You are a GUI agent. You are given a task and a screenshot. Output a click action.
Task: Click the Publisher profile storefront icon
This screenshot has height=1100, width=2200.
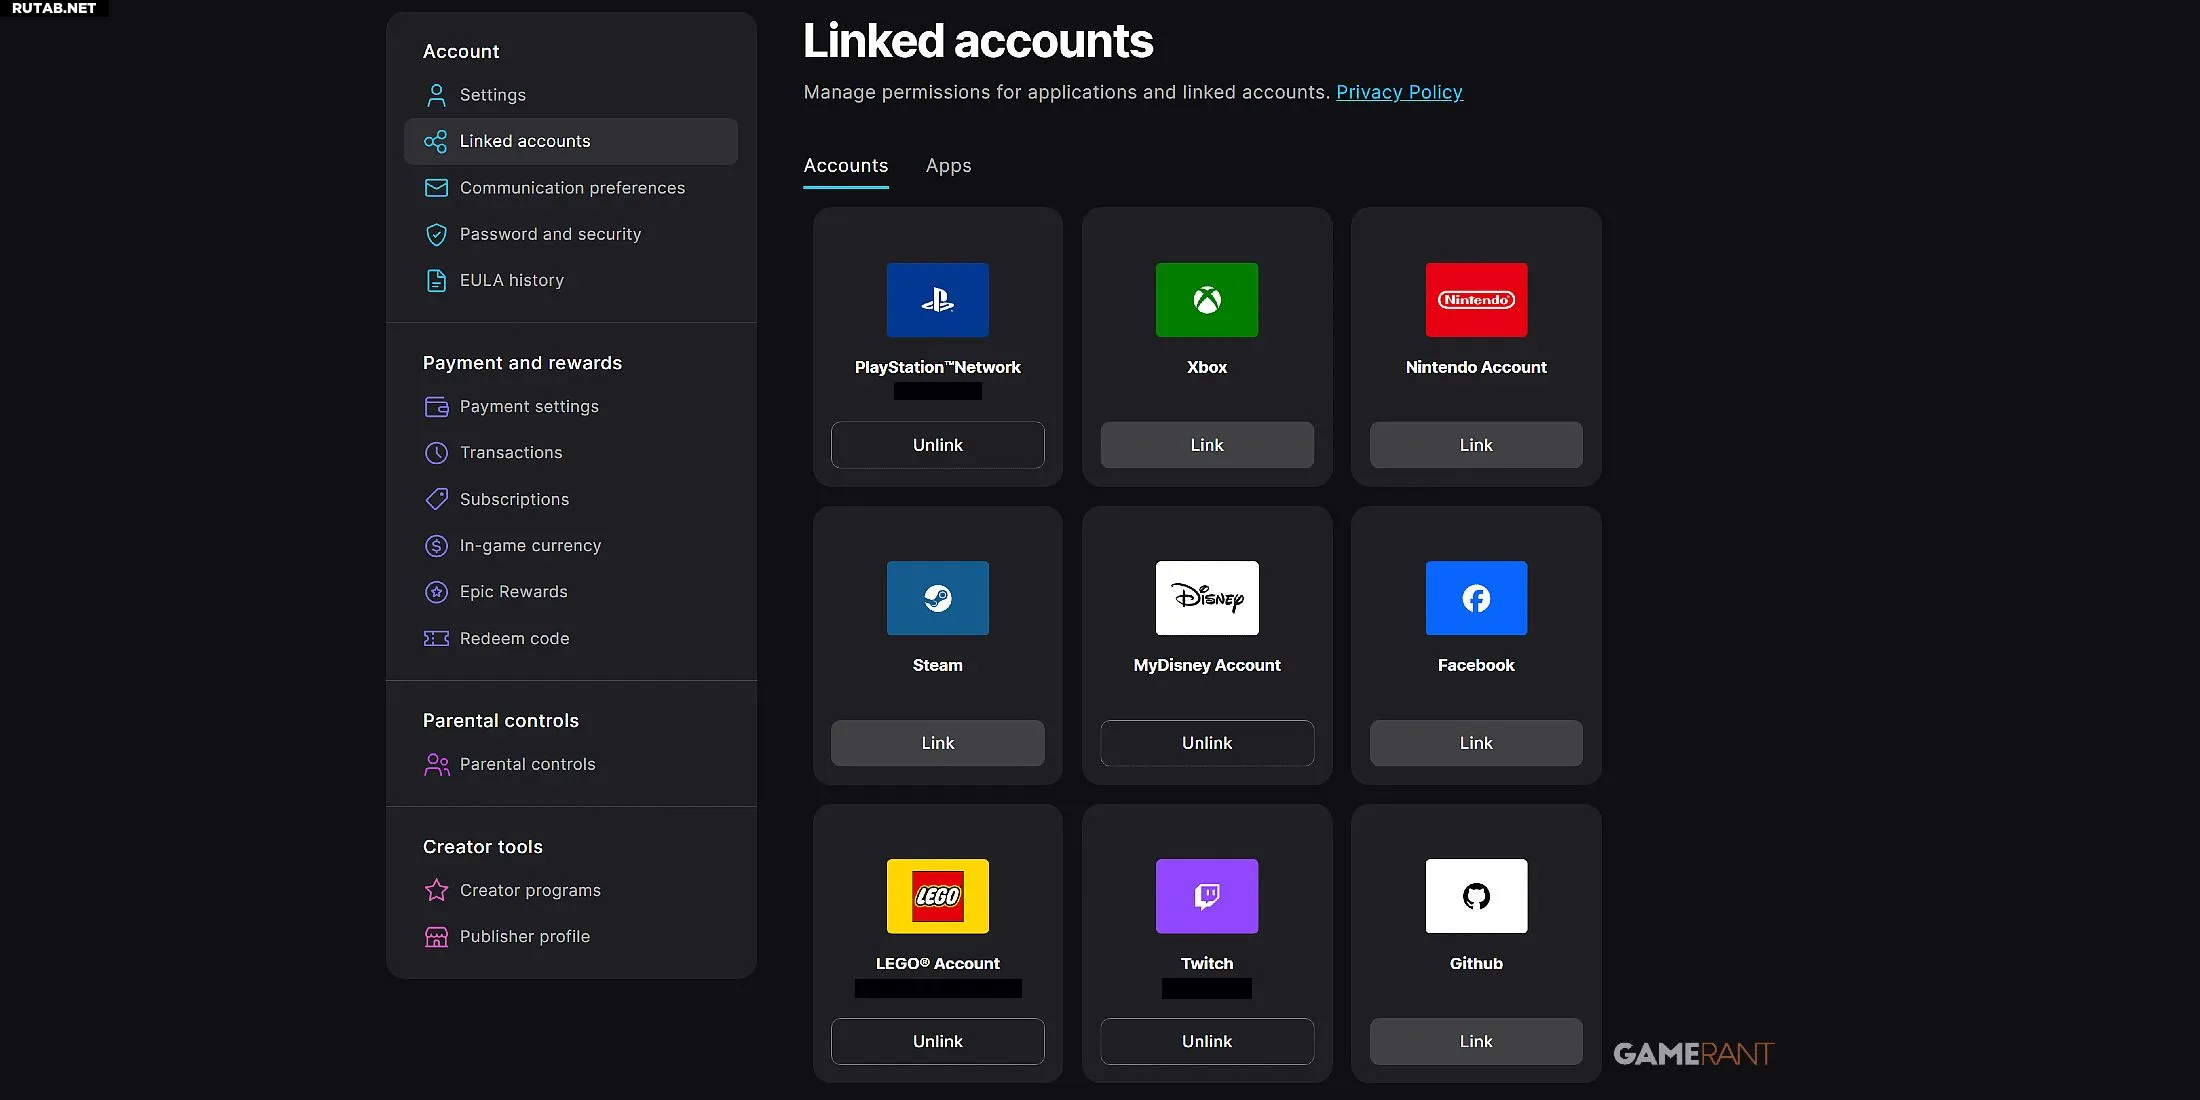click(x=436, y=937)
